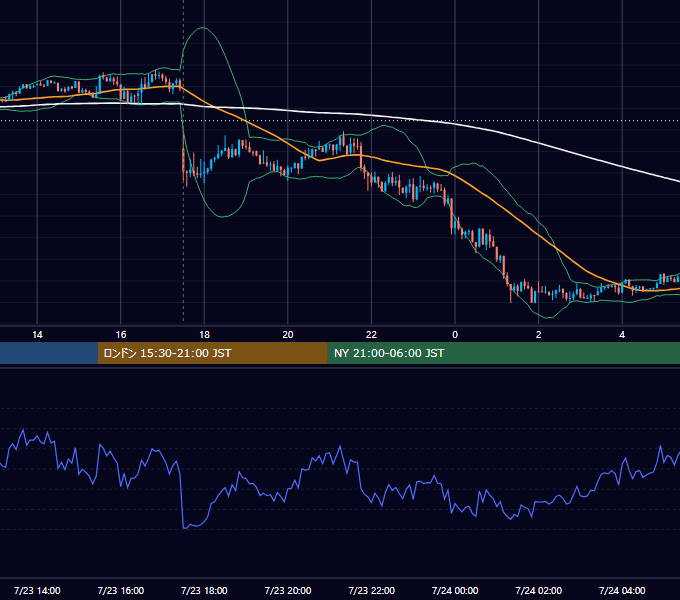Click the "0" midnight label on the price chart axis
Viewport: 680px width, 600px height.
coord(455,335)
